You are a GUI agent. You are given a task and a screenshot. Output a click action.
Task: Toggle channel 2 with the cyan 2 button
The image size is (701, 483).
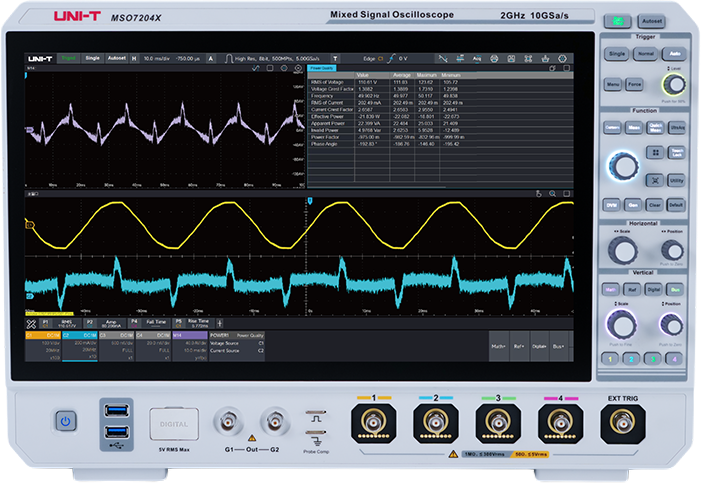click(x=631, y=359)
